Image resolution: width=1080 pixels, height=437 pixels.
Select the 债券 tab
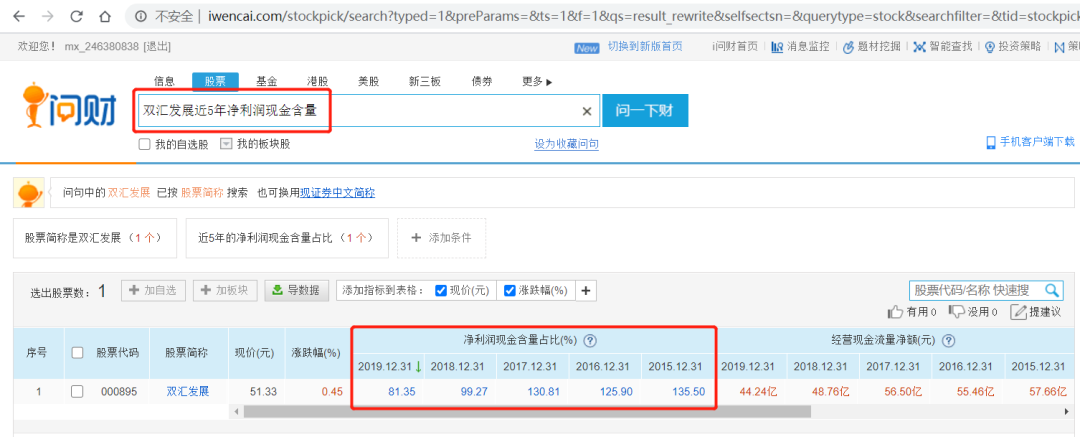coord(482,81)
